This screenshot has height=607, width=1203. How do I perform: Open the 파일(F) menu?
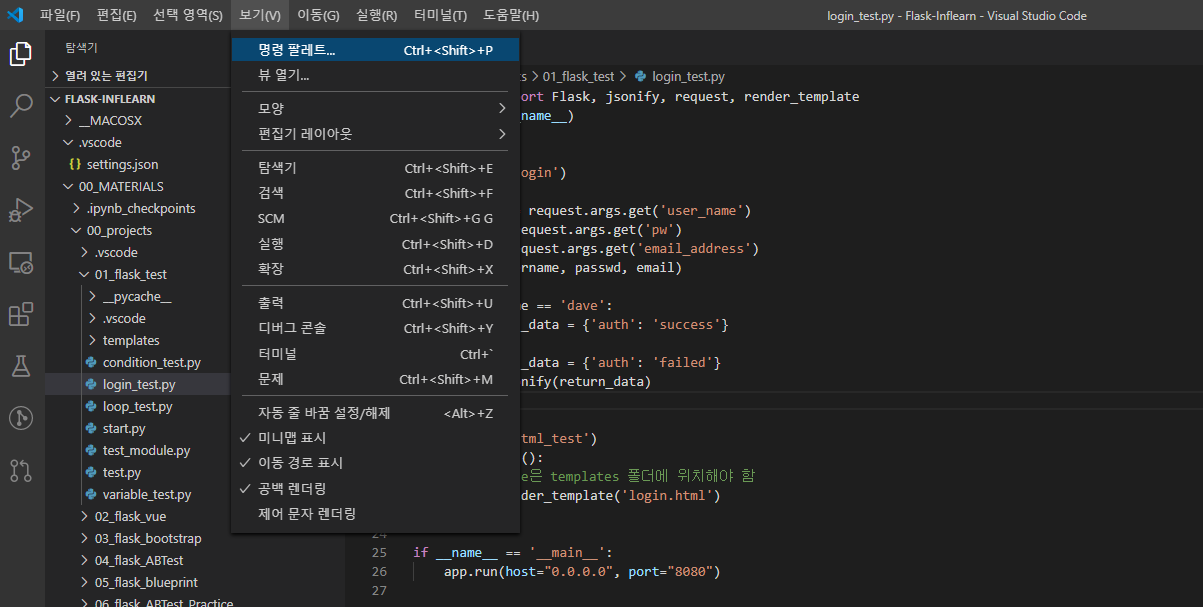click(60, 15)
